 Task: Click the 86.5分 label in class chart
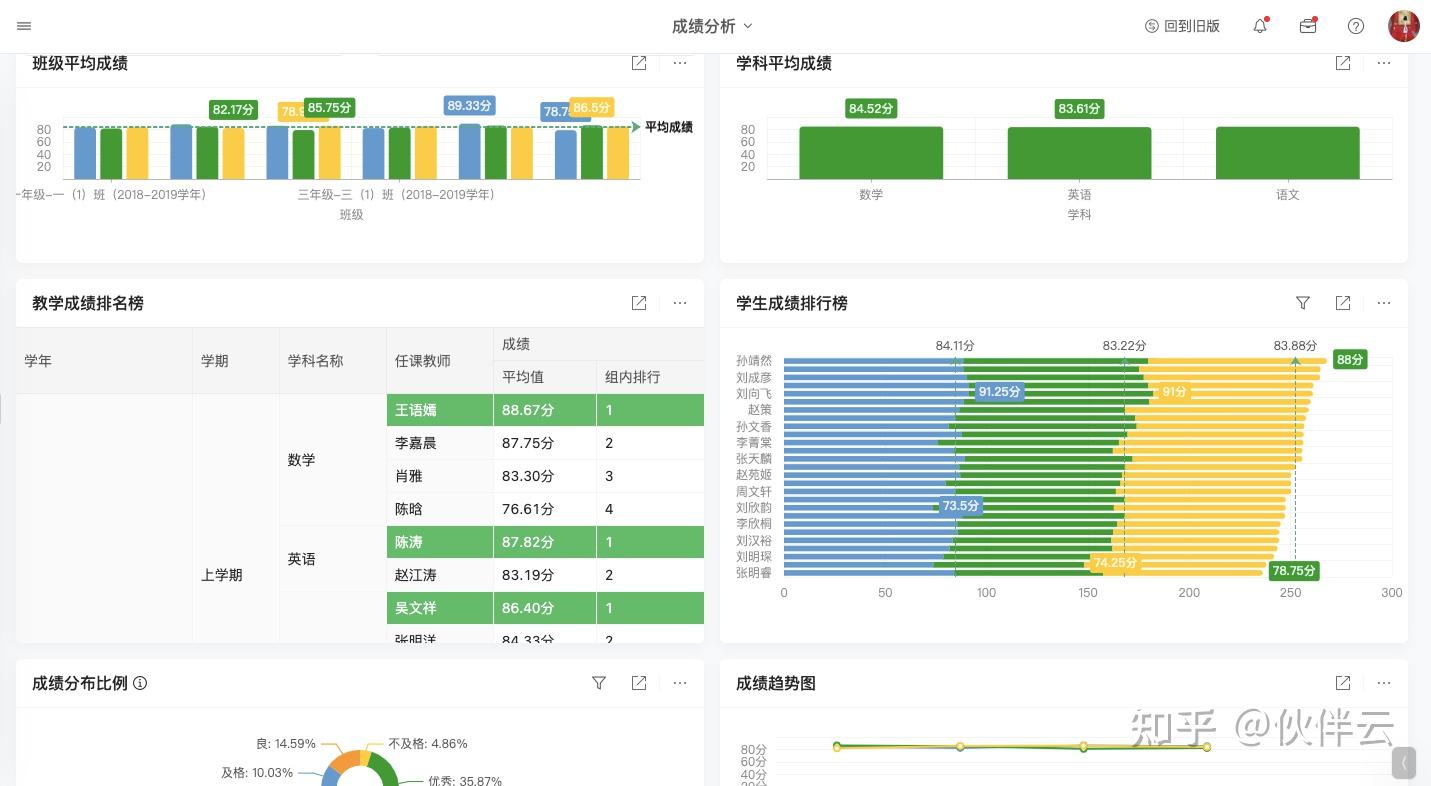click(592, 107)
